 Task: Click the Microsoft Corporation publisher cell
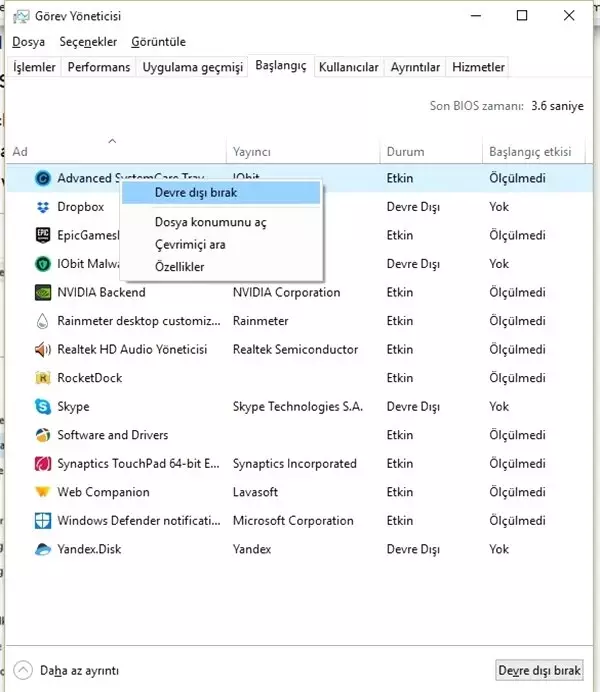click(x=293, y=521)
